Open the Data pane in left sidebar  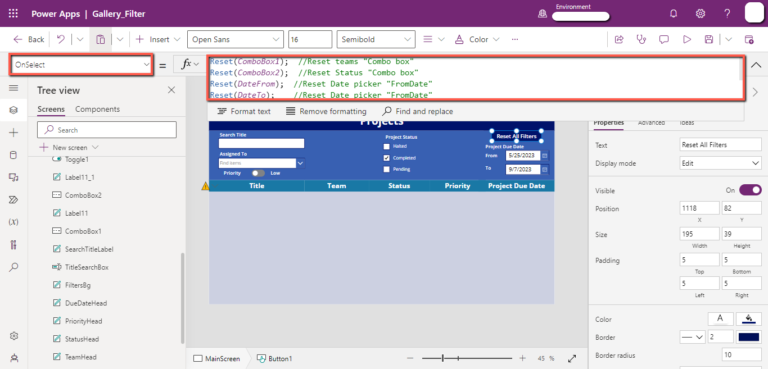(13, 155)
